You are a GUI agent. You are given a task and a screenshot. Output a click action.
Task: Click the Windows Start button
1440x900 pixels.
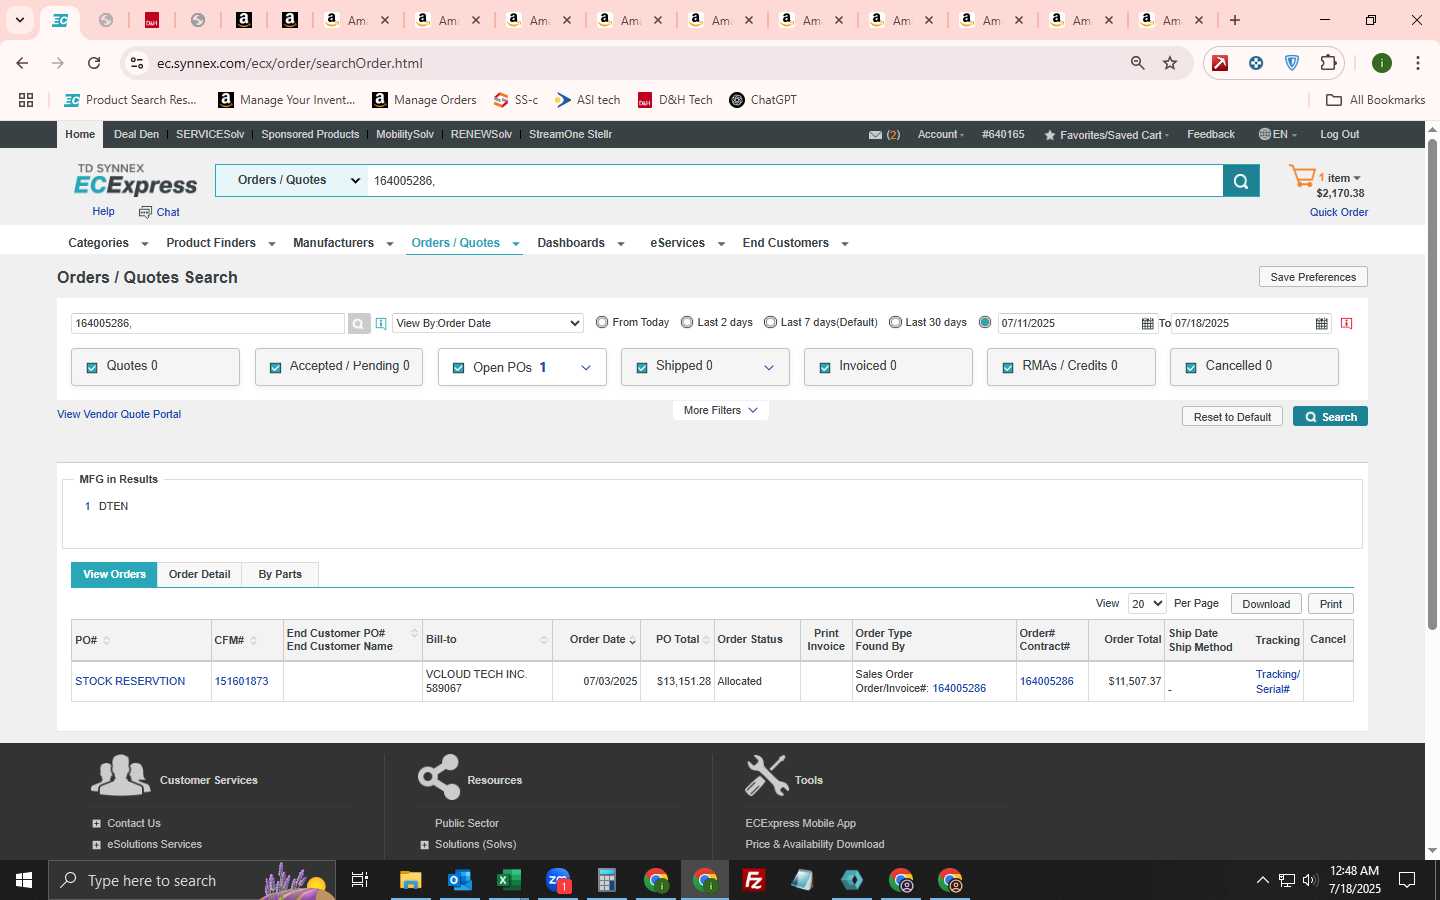click(x=24, y=880)
